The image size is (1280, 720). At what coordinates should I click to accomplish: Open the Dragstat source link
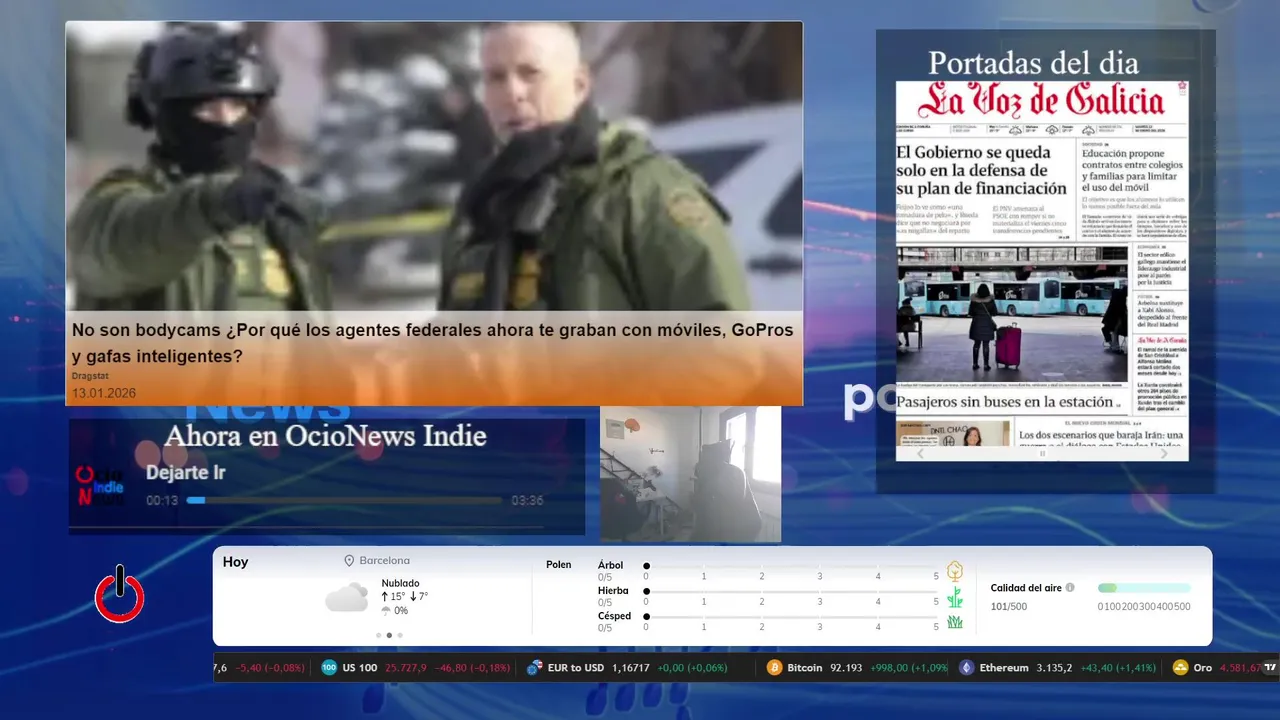[90, 376]
